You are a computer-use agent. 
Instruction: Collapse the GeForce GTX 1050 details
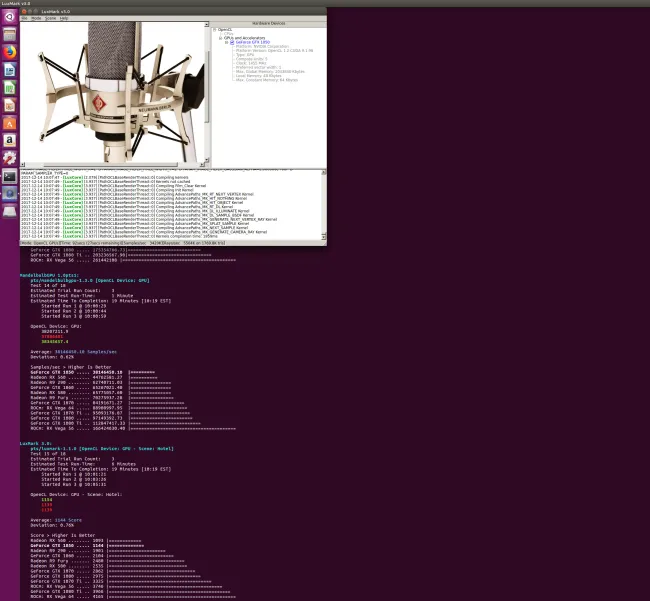point(226,42)
